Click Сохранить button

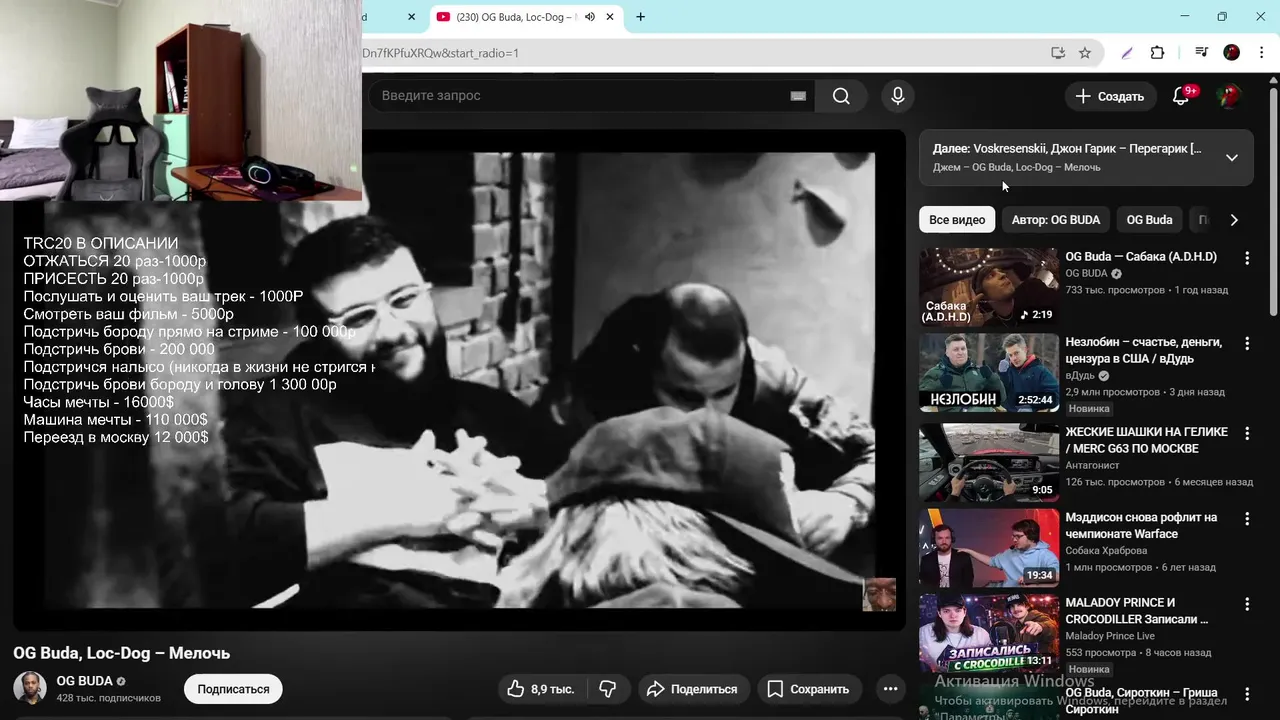[807, 689]
